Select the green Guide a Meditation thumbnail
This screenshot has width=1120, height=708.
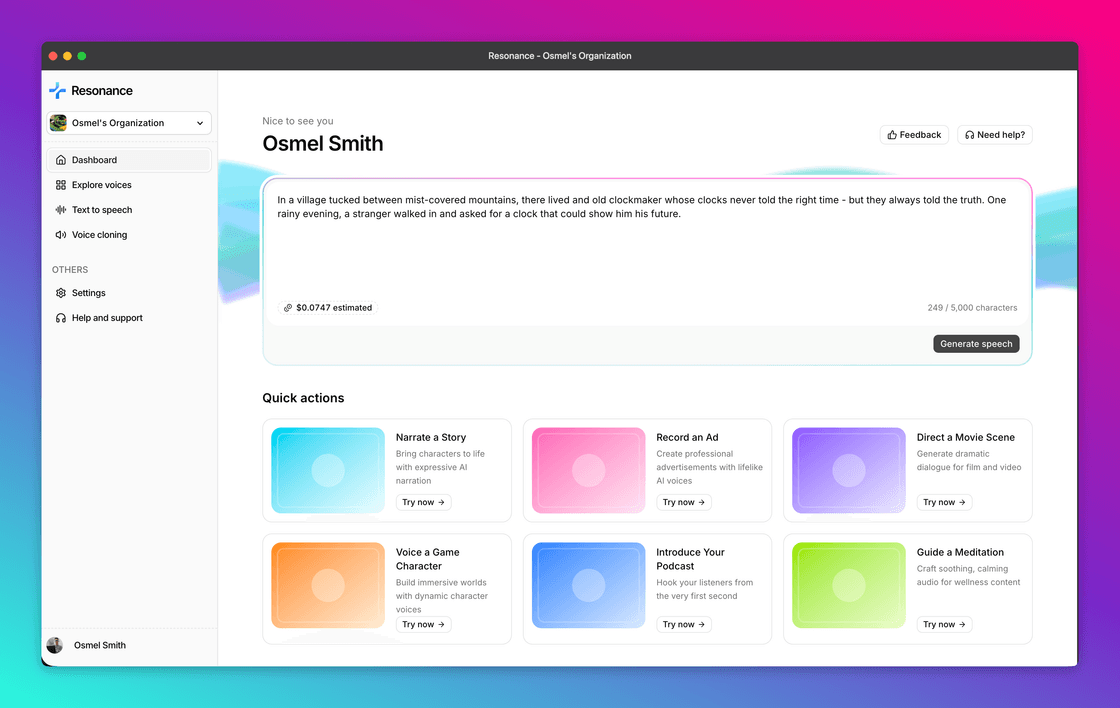(x=849, y=585)
